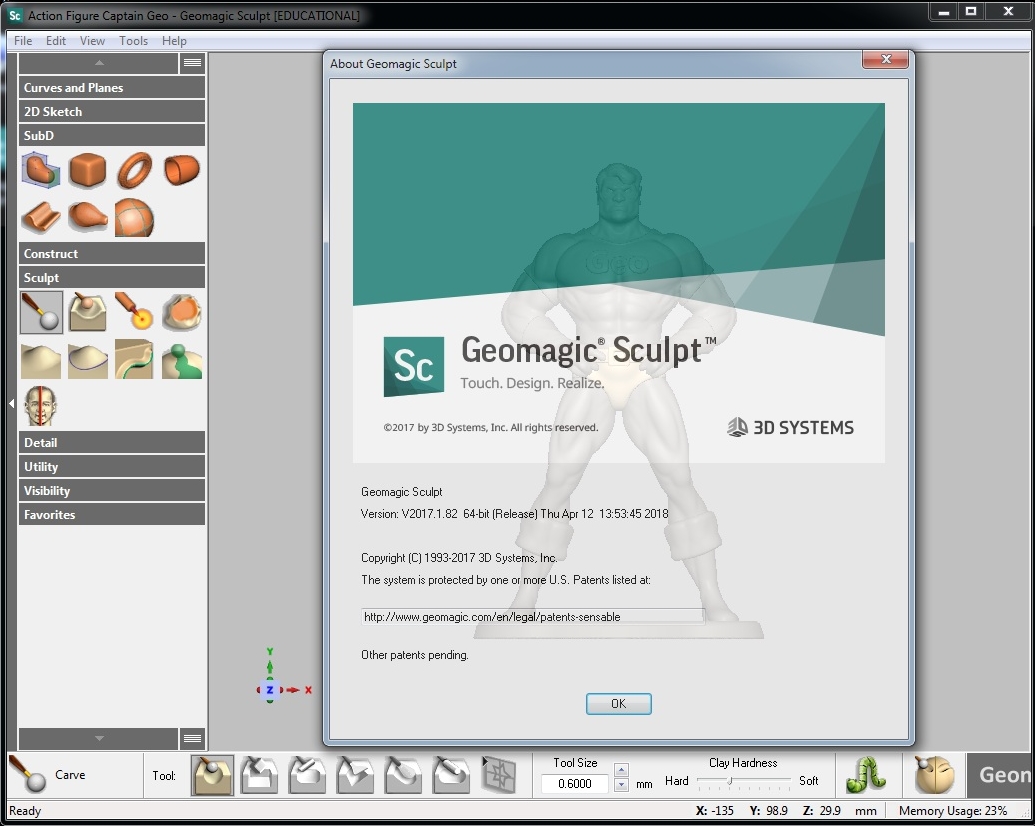This screenshot has height=826, width=1035.
Task: Open the Edit menu
Action: (56, 41)
